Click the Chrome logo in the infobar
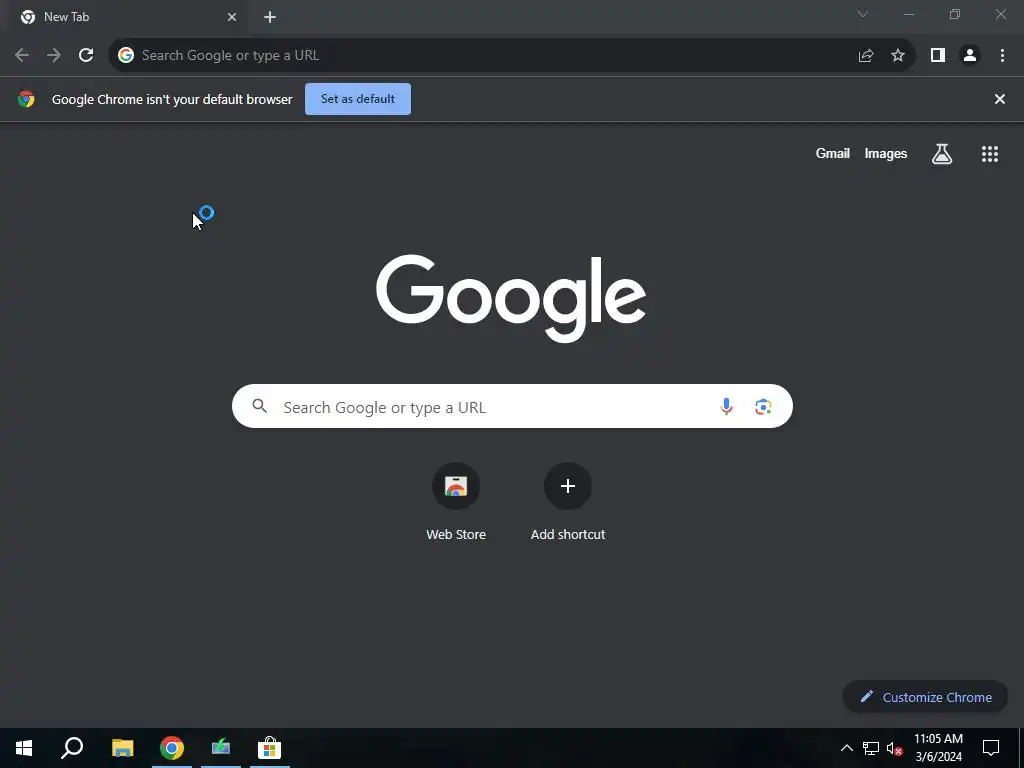 [26, 99]
